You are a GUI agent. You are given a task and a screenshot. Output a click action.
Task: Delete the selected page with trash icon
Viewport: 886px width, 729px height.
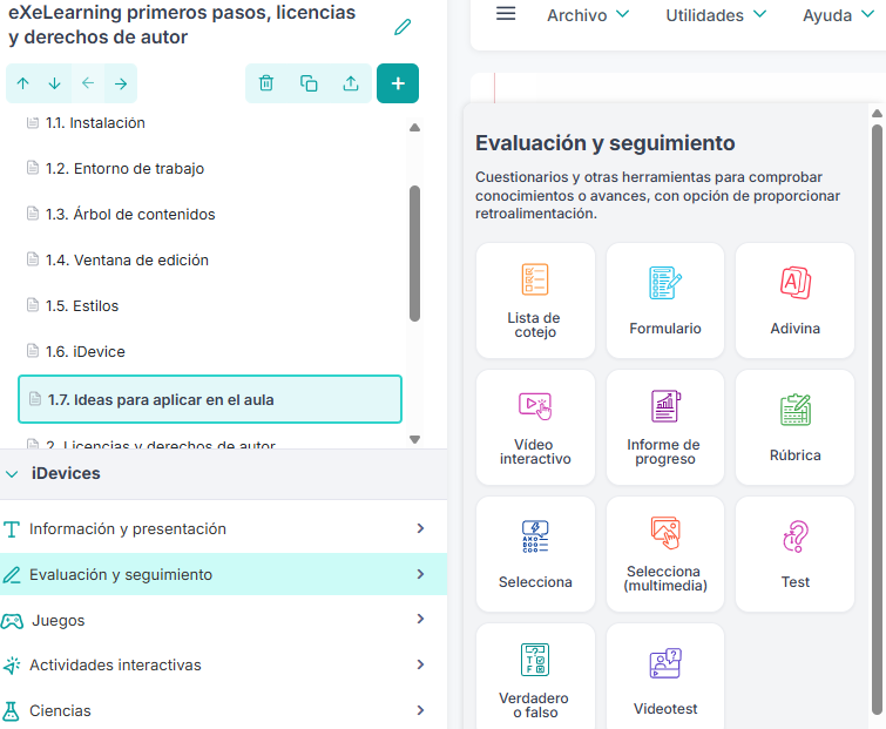pyautogui.click(x=266, y=83)
